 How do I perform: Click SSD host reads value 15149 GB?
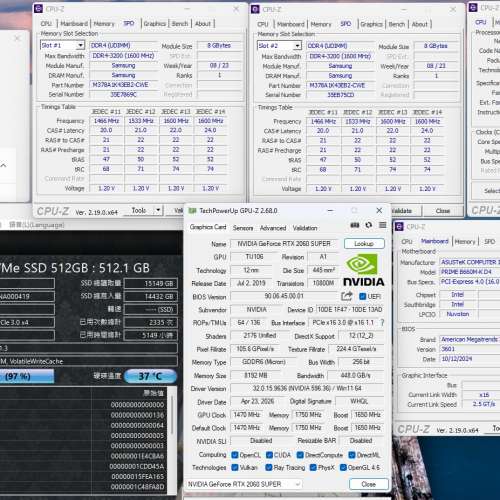click(151, 284)
